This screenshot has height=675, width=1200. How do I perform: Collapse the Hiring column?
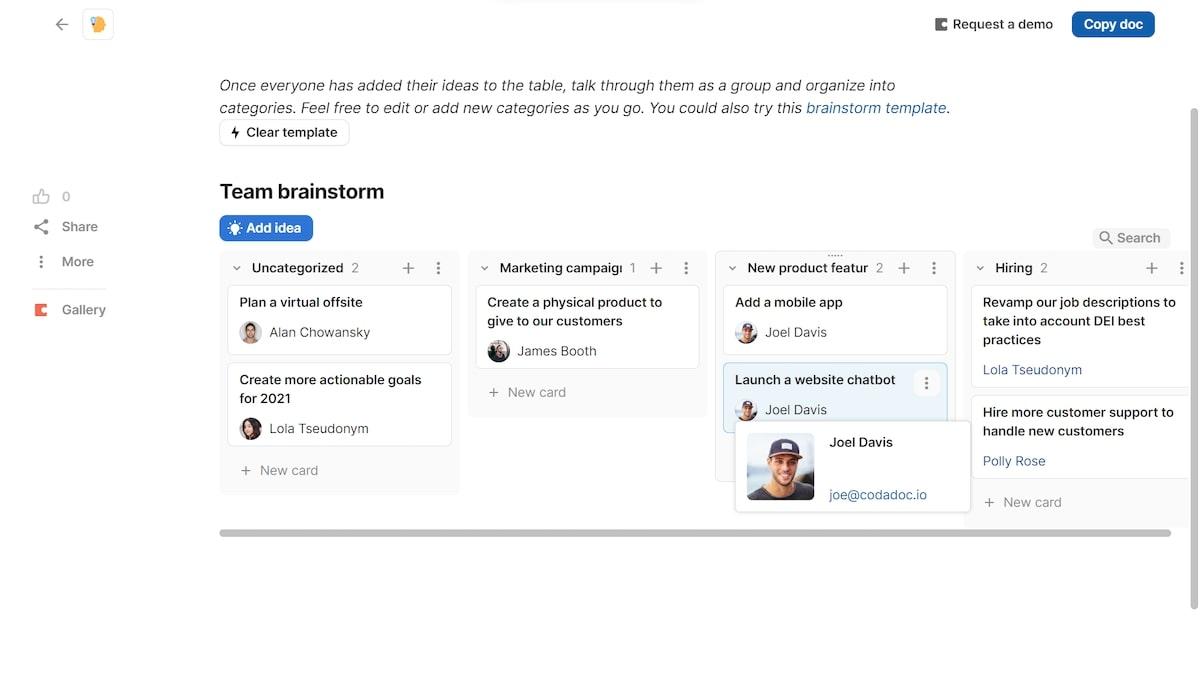[980, 268]
